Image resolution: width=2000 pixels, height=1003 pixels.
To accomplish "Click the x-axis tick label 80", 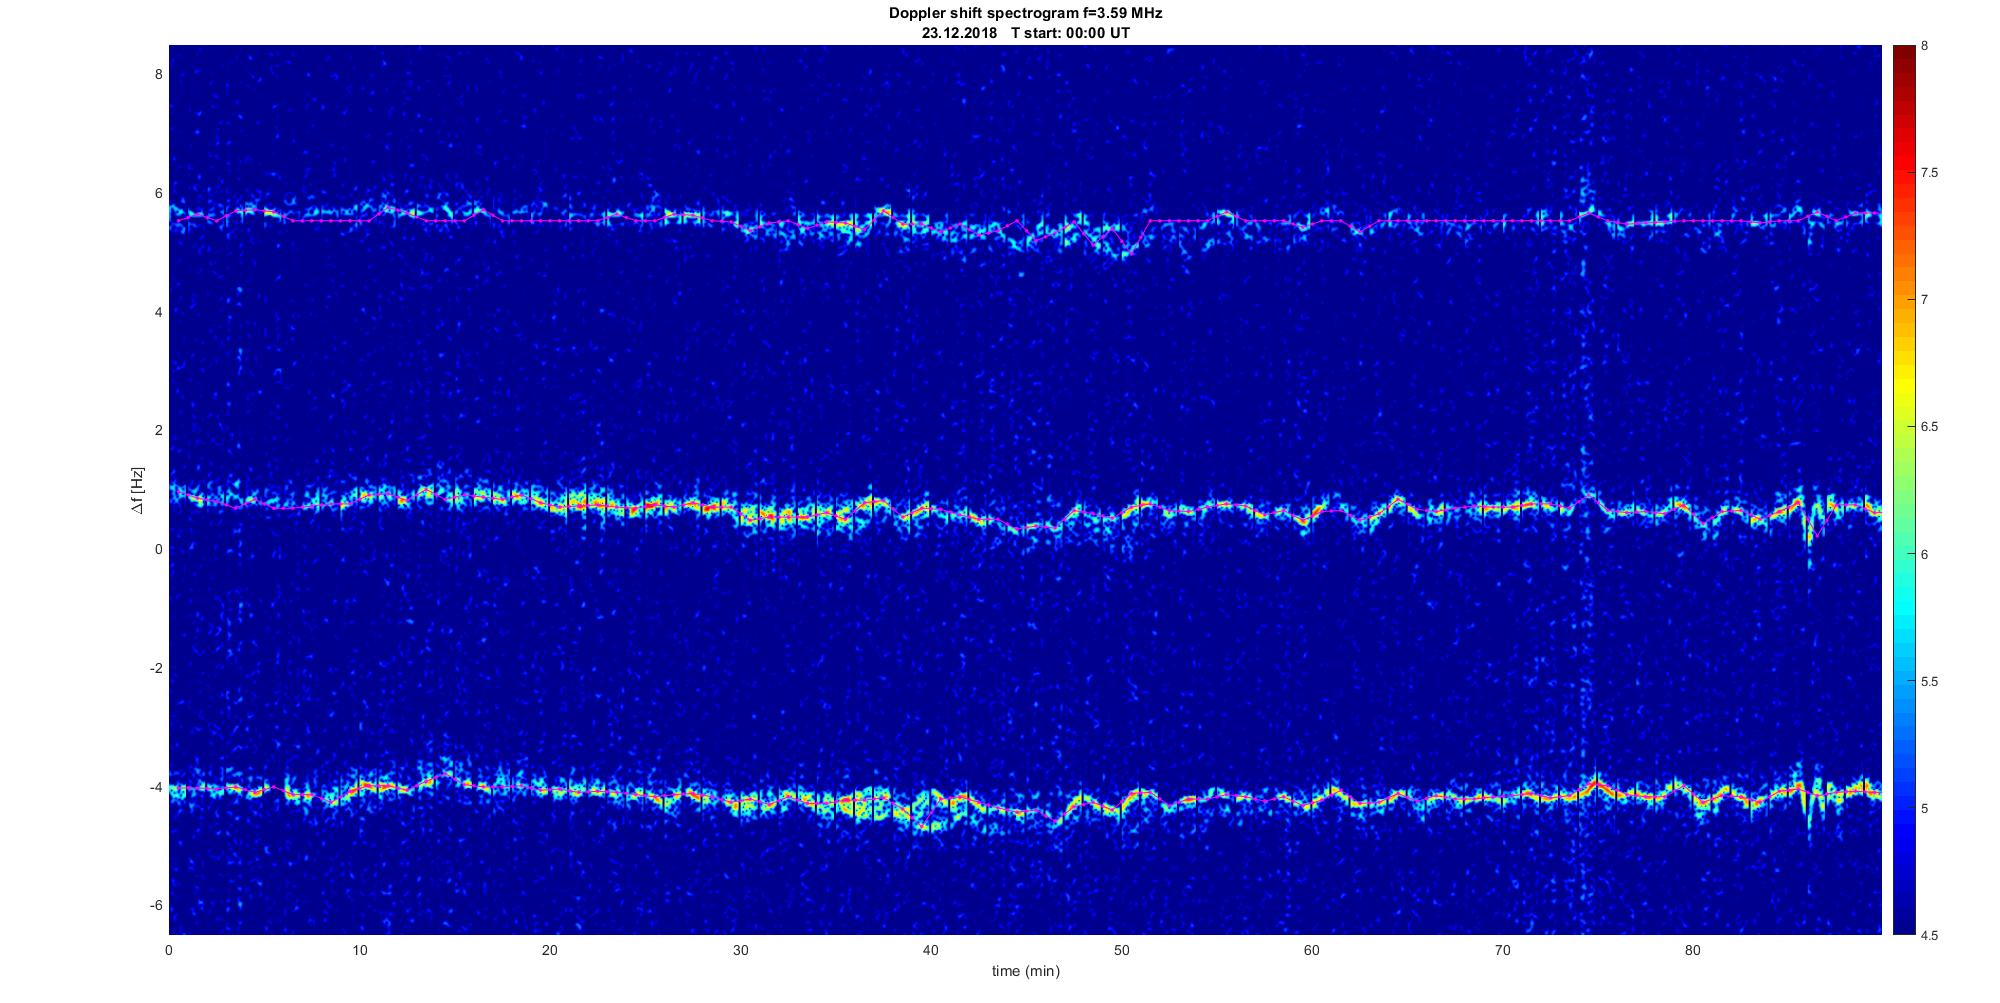I will (x=1692, y=950).
